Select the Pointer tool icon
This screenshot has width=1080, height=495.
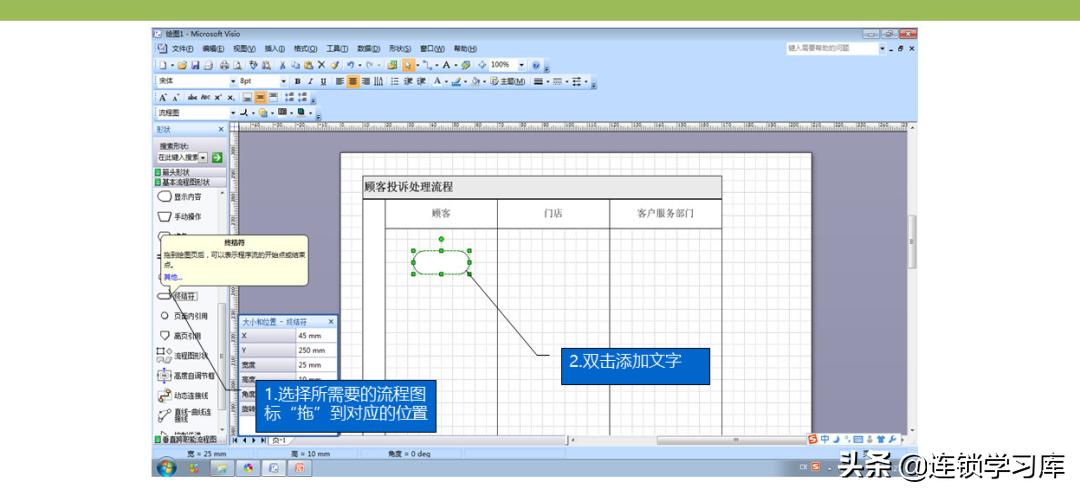(x=408, y=65)
